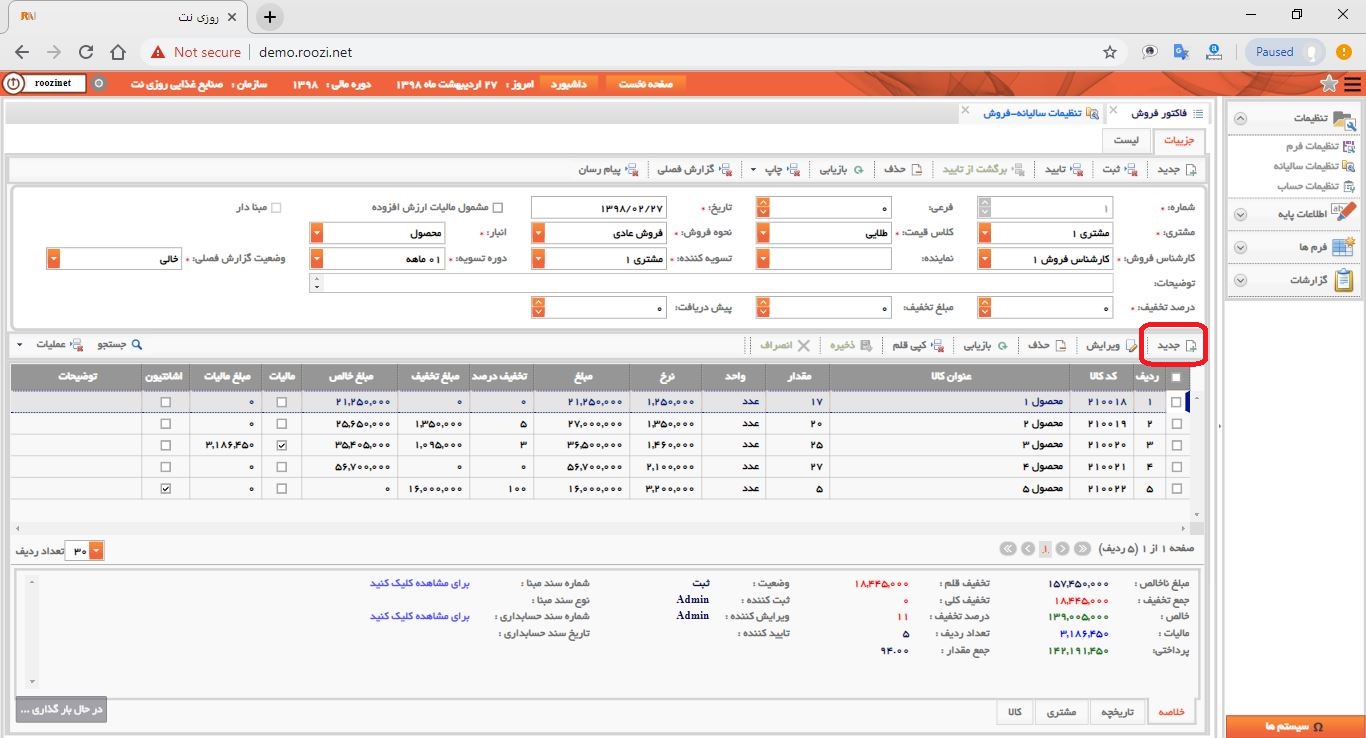Click تایید (confirm) in the top toolbar
This screenshot has height=738, width=1366.
[x=1063, y=169]
